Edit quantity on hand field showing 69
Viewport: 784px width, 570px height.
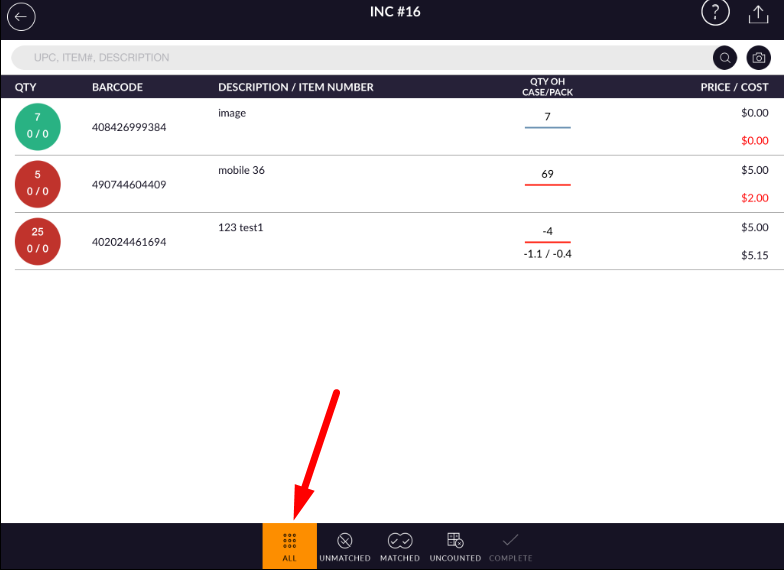(547, 175)
